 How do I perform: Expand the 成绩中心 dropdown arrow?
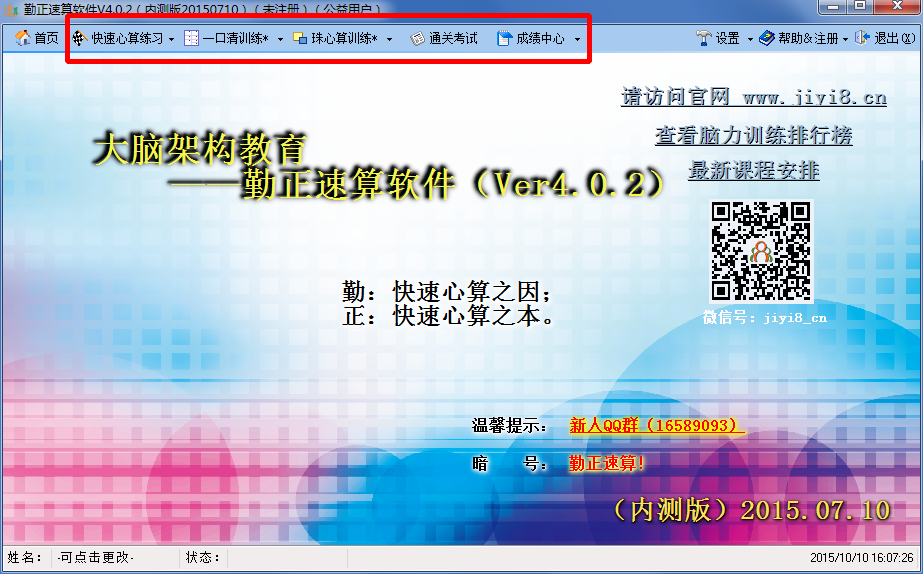pos(577,39)
